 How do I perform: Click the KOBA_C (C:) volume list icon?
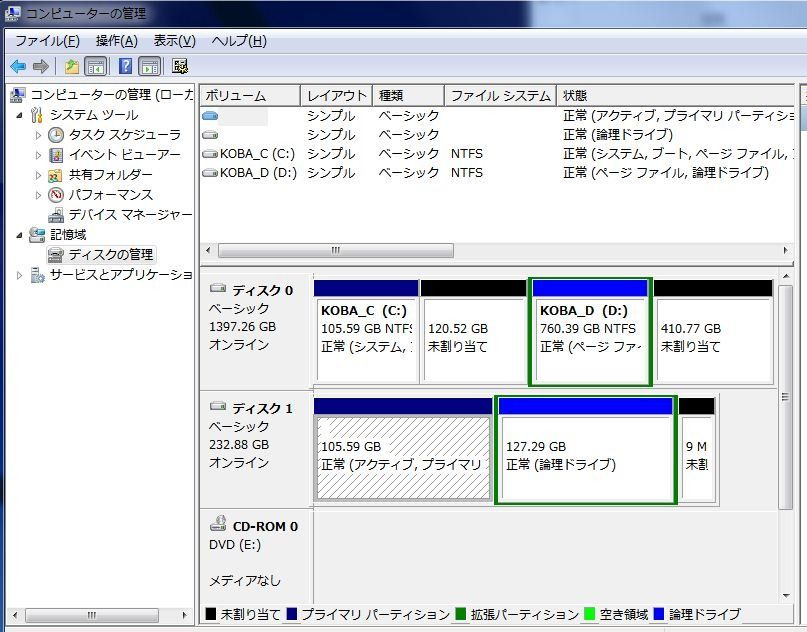tap(209, 154)
